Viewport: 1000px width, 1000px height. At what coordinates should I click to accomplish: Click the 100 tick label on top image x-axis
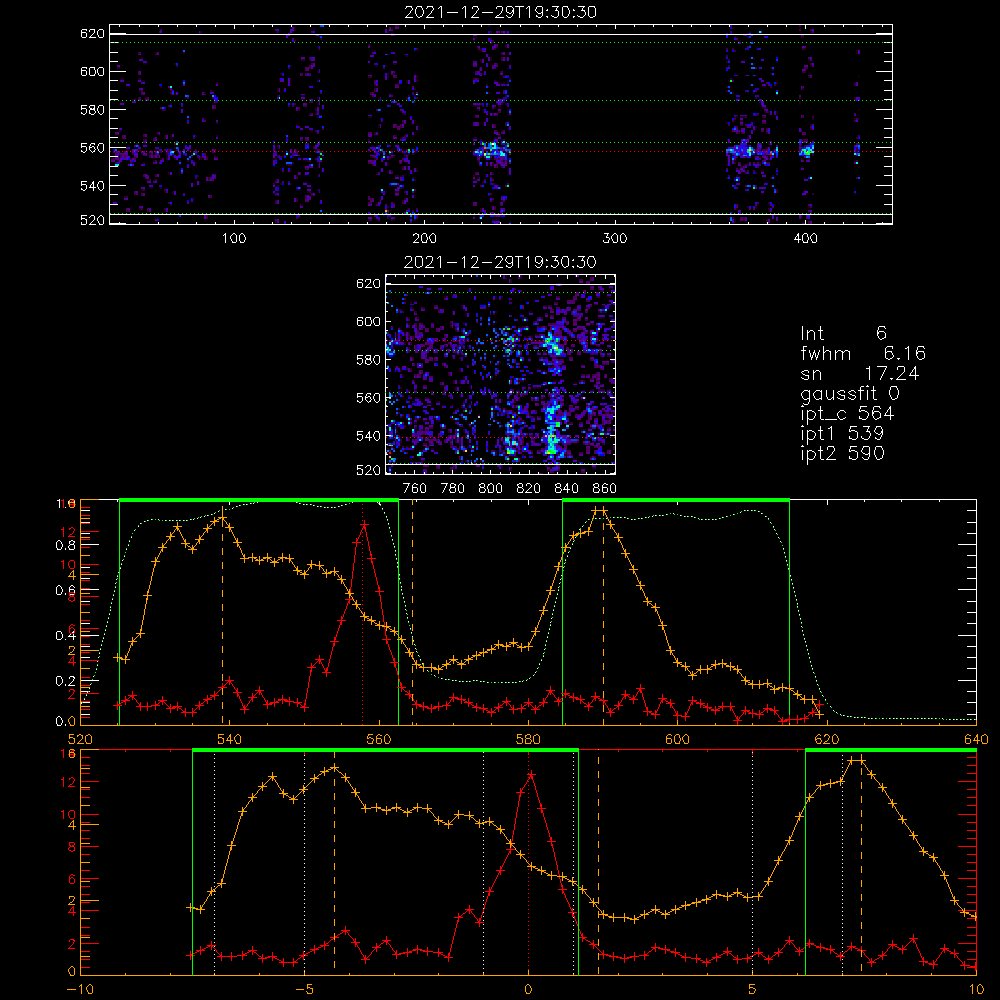[x=234, y=239]
